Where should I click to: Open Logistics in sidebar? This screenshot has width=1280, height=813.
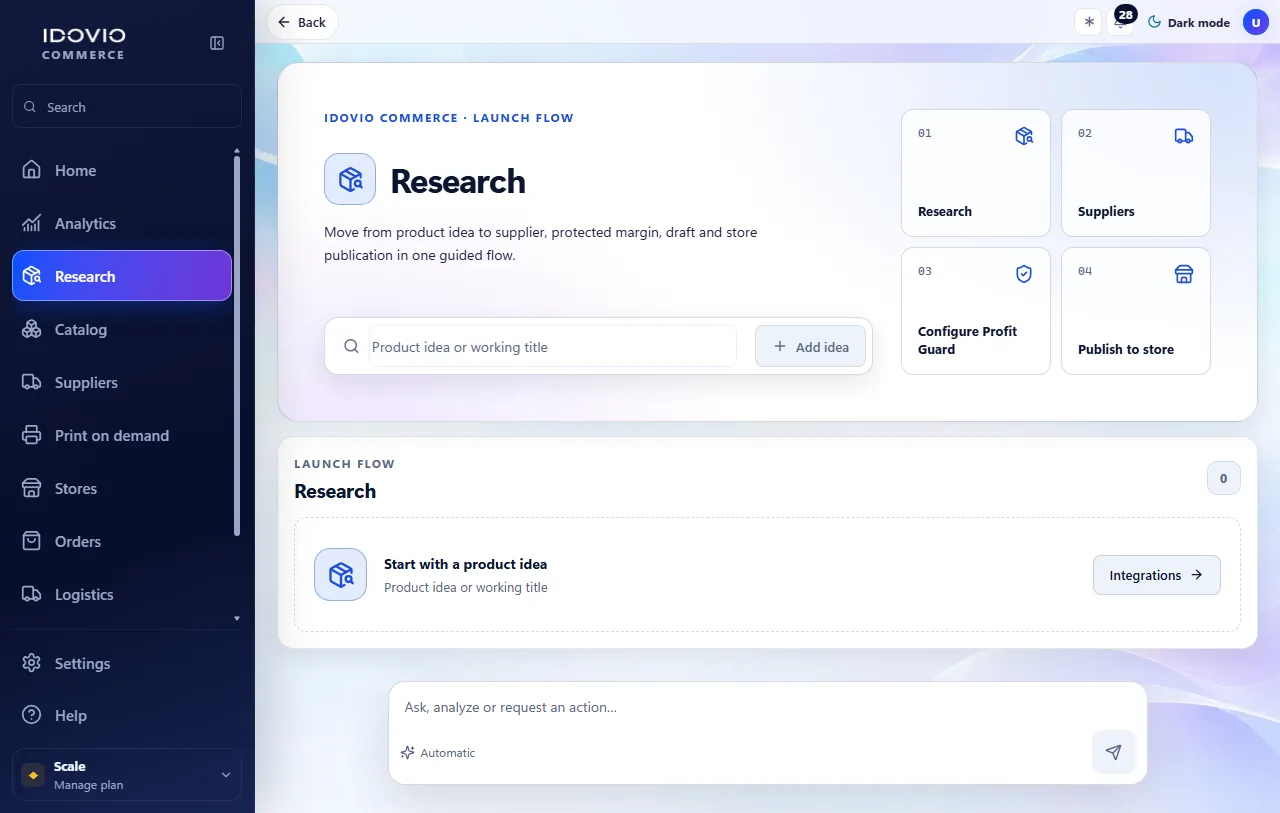122,595
